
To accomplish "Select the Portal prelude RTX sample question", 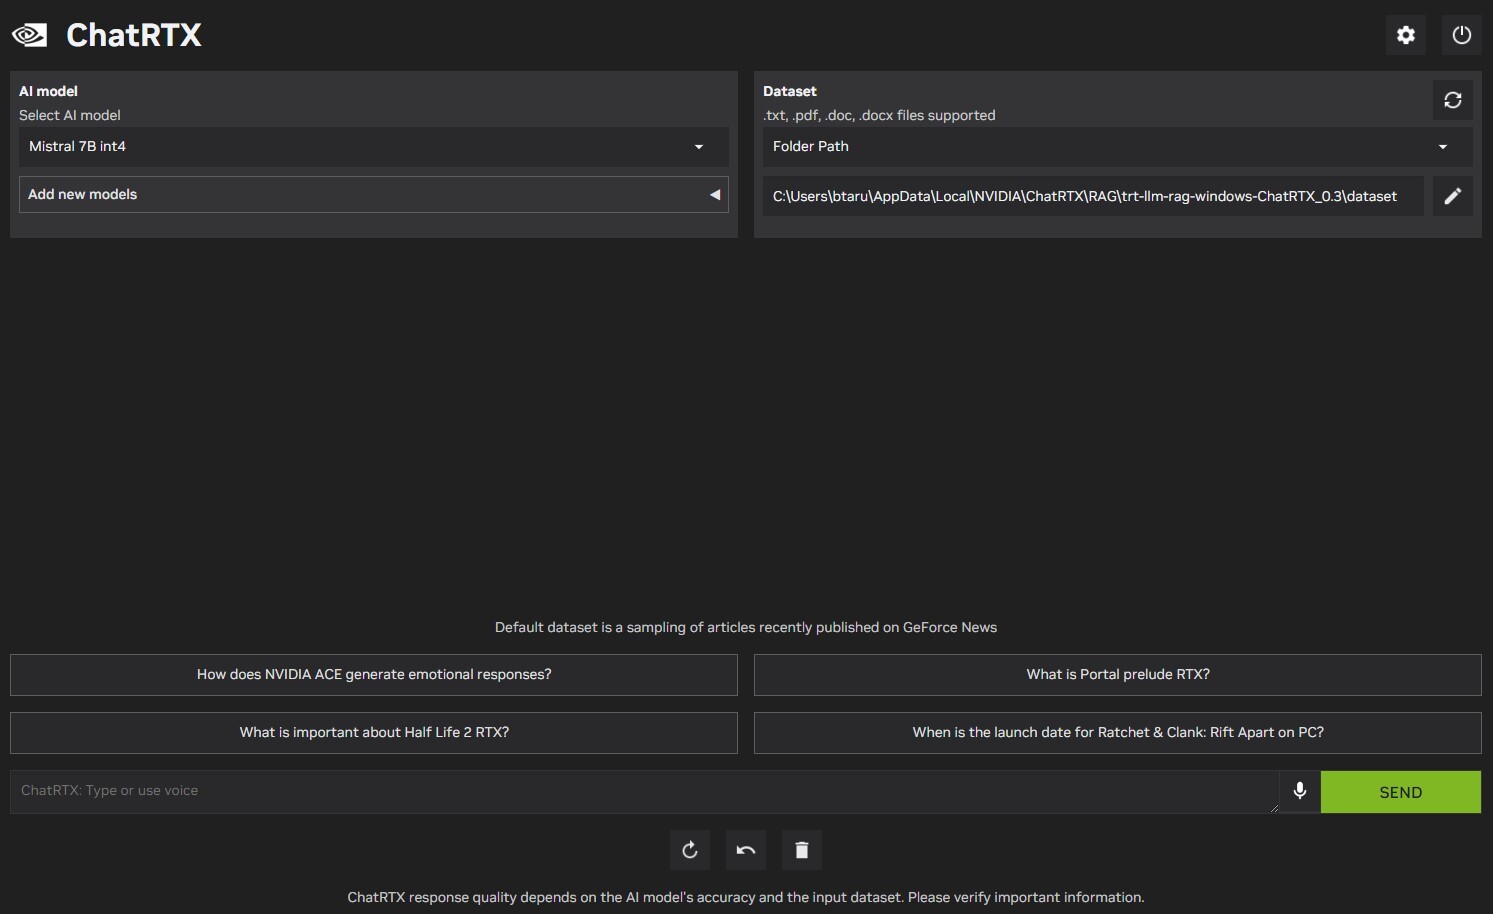I will pos(1118,675).
